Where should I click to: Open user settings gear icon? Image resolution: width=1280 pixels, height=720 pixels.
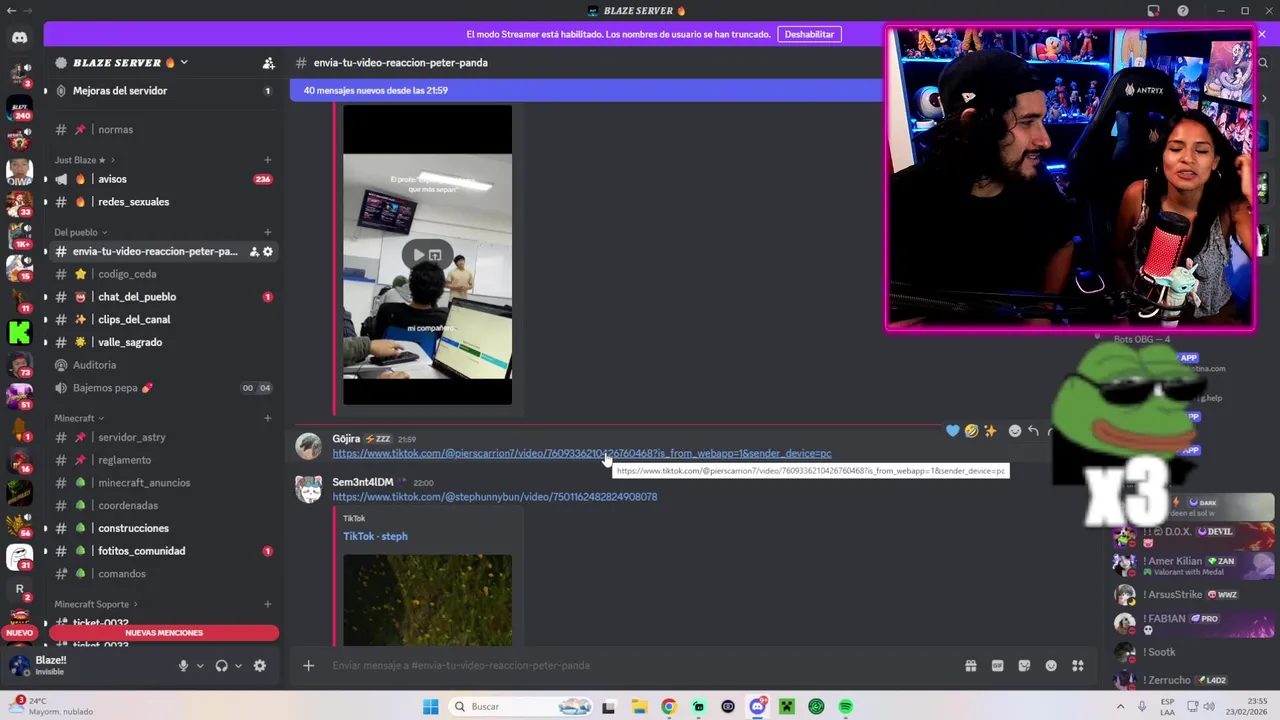(260, 666)
